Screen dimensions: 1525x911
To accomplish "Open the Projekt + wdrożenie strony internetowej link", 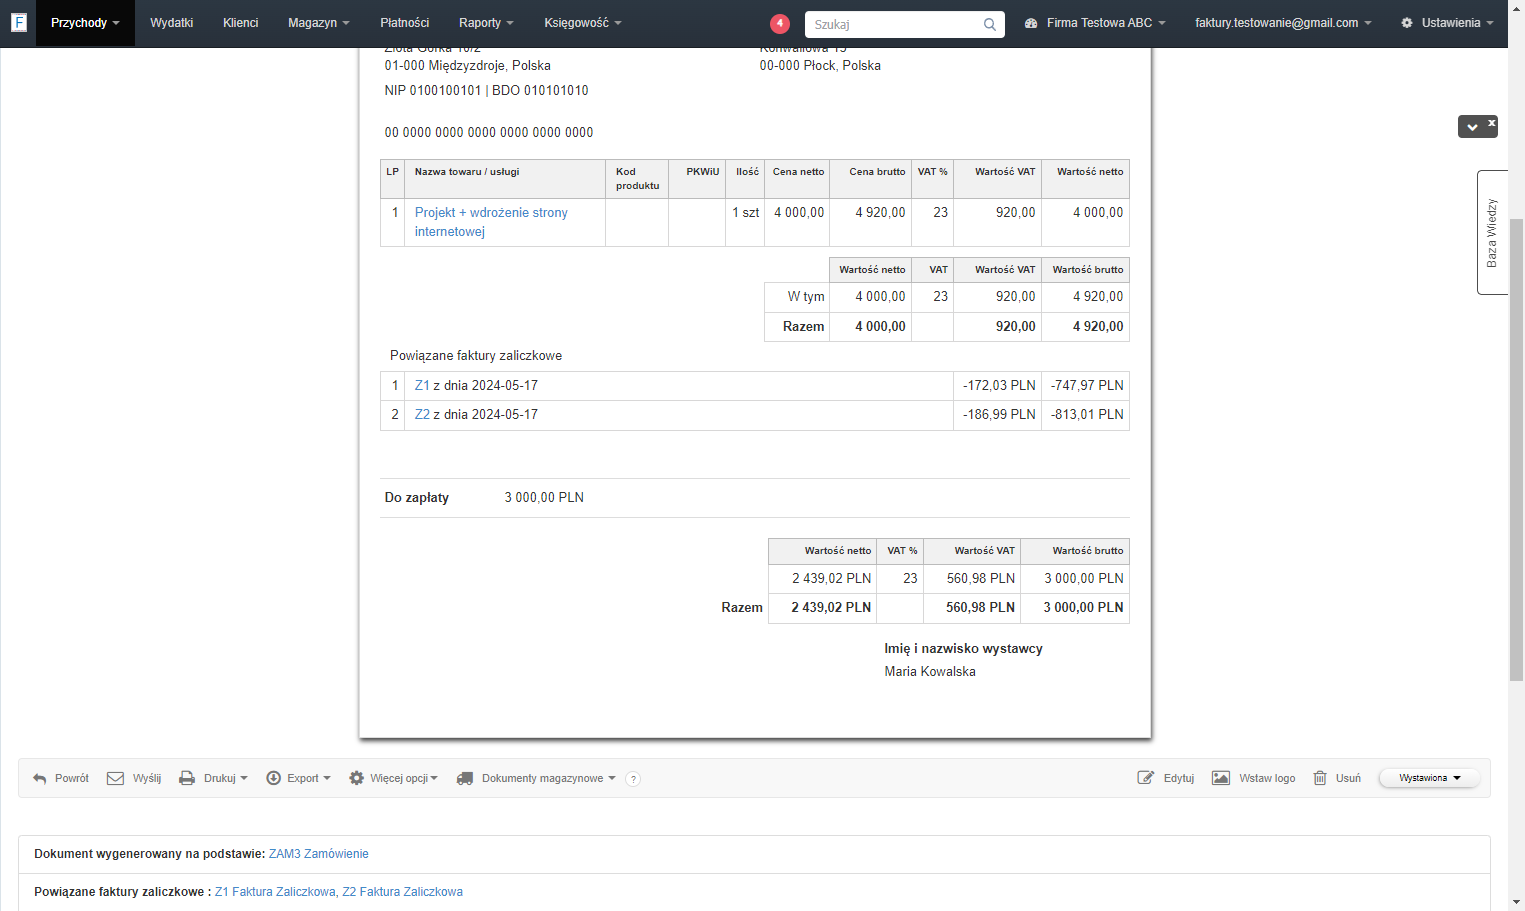I will (491, 222).
